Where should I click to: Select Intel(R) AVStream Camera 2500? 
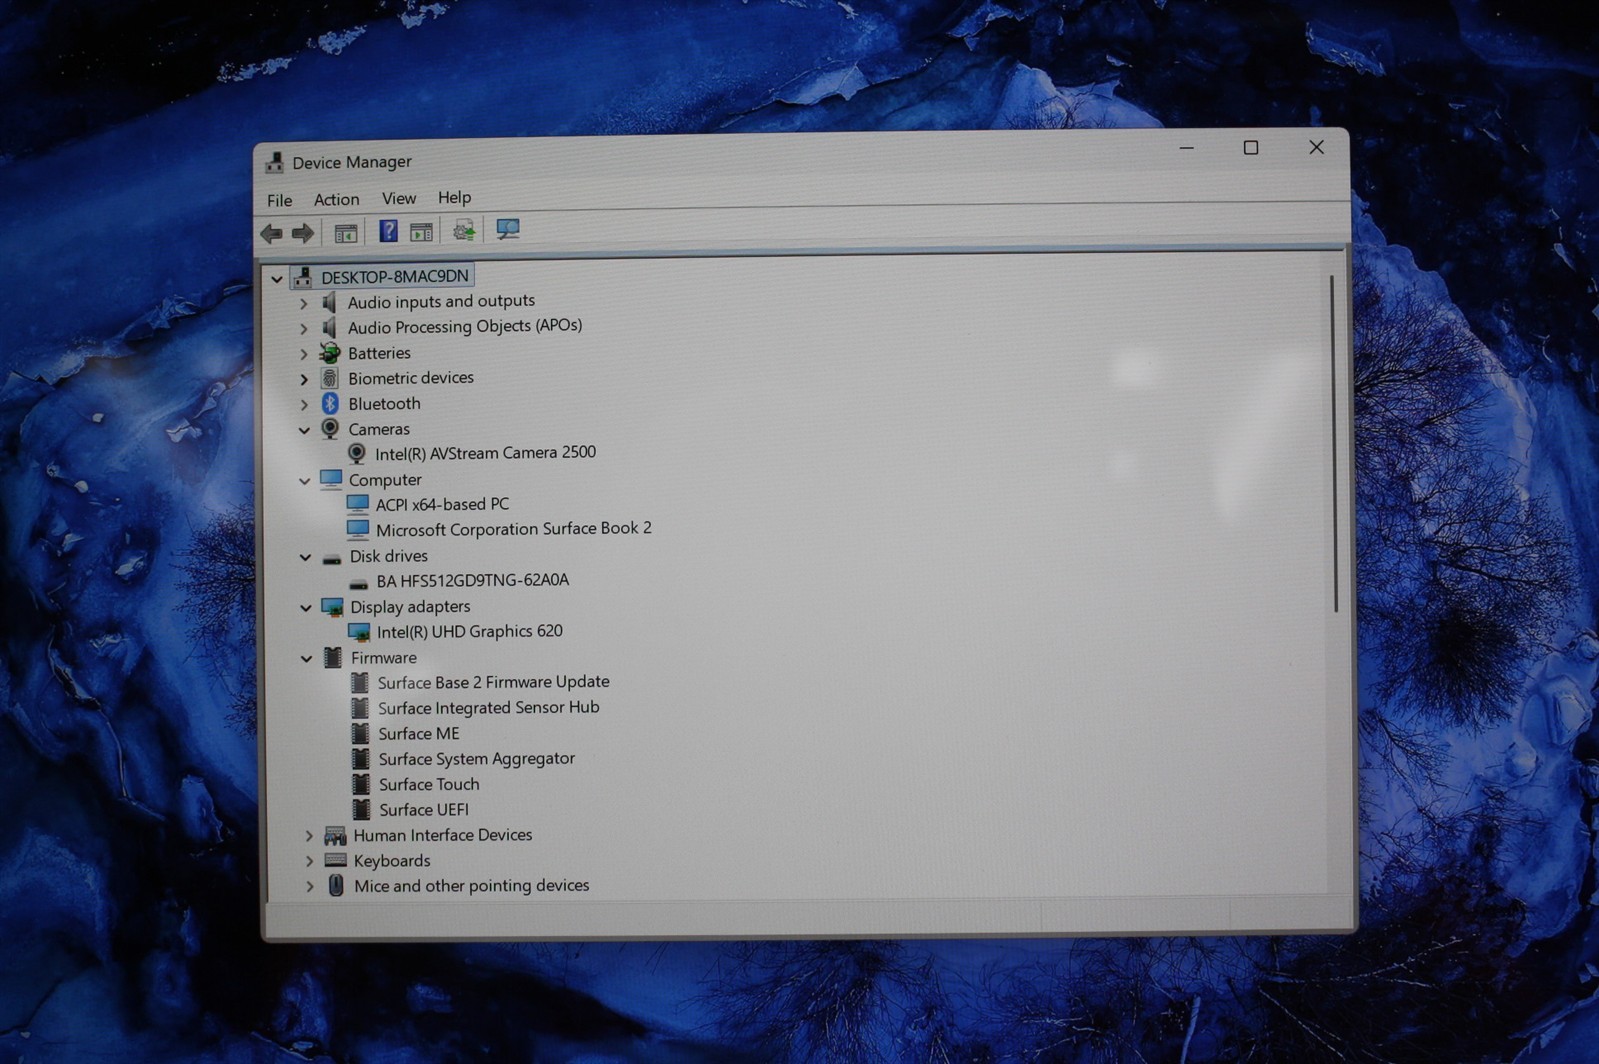[x=485, y=452]
